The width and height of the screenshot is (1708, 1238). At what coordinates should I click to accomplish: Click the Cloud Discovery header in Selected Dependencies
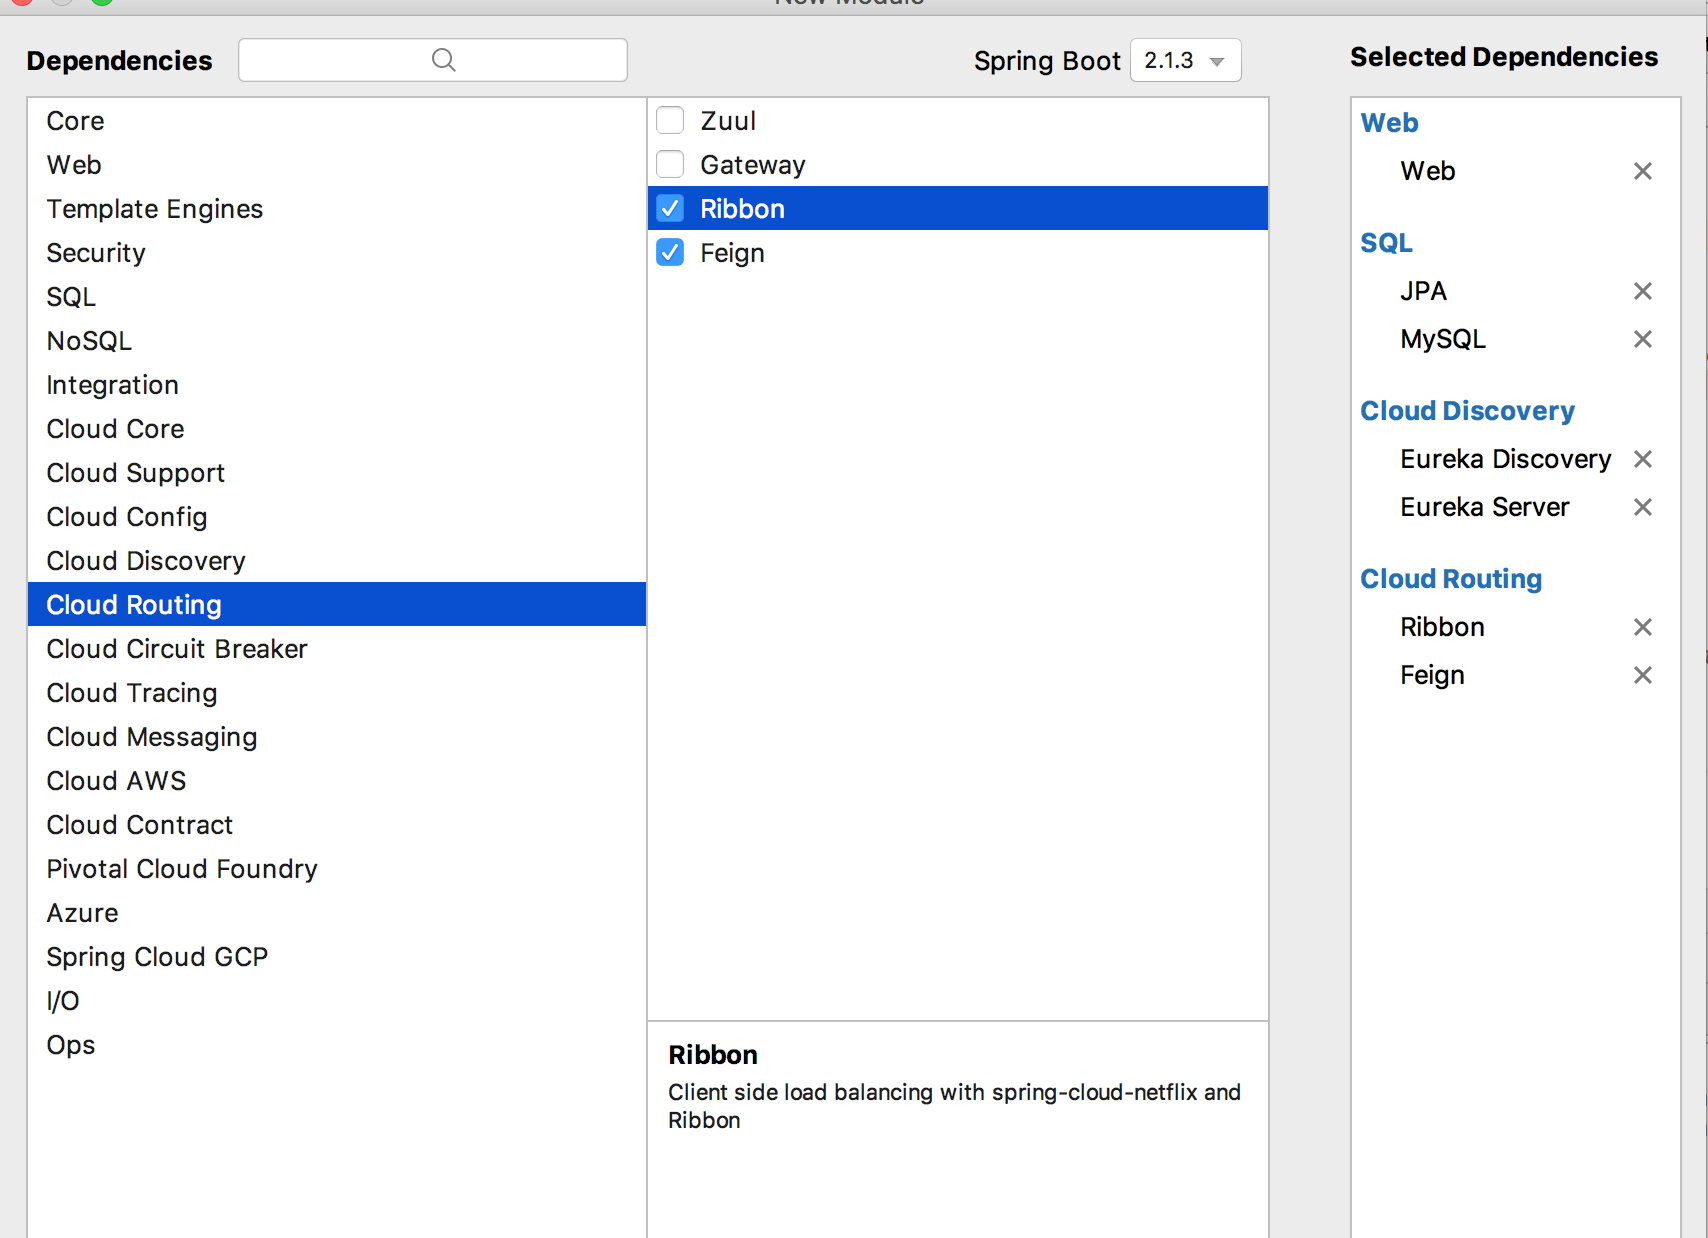coord(1467,411)
